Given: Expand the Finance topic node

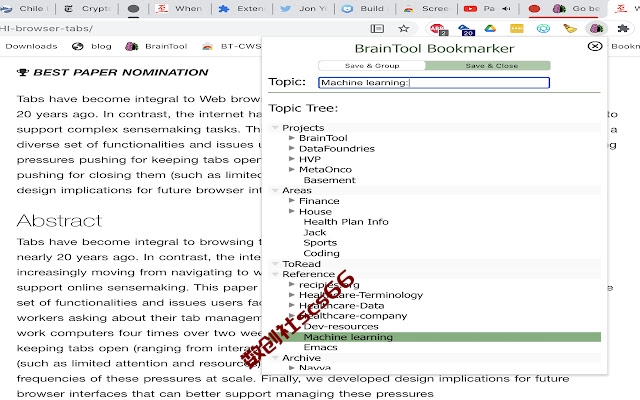Looking at the screenshot, I should pyautogui.click(x=292, y=201).
